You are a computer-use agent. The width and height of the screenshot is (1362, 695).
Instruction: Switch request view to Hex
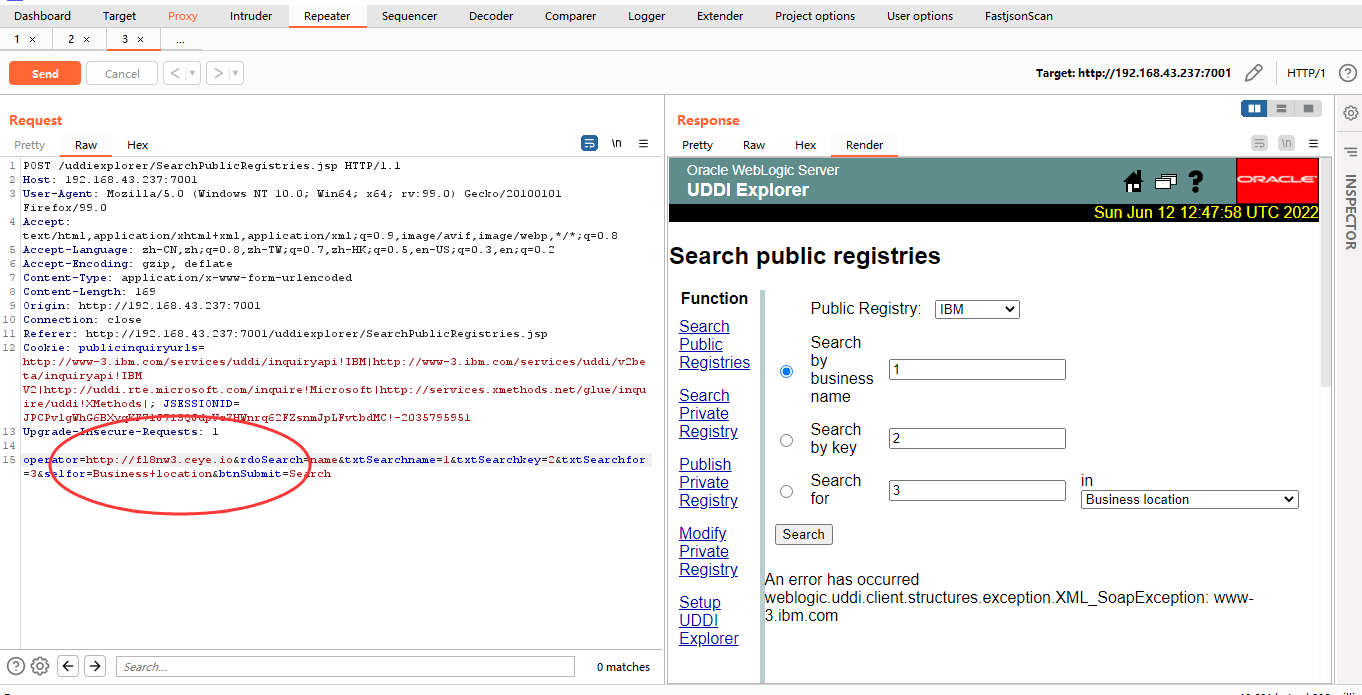point(138,145)
